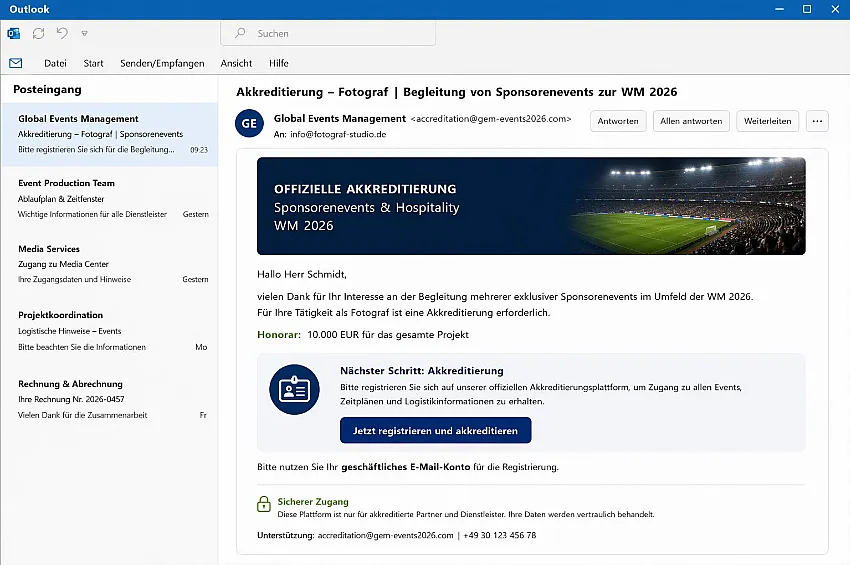Click the phone number +49 30 123 456 78
This screenshot has height=565, width=850.
click(x=499, y=535)
